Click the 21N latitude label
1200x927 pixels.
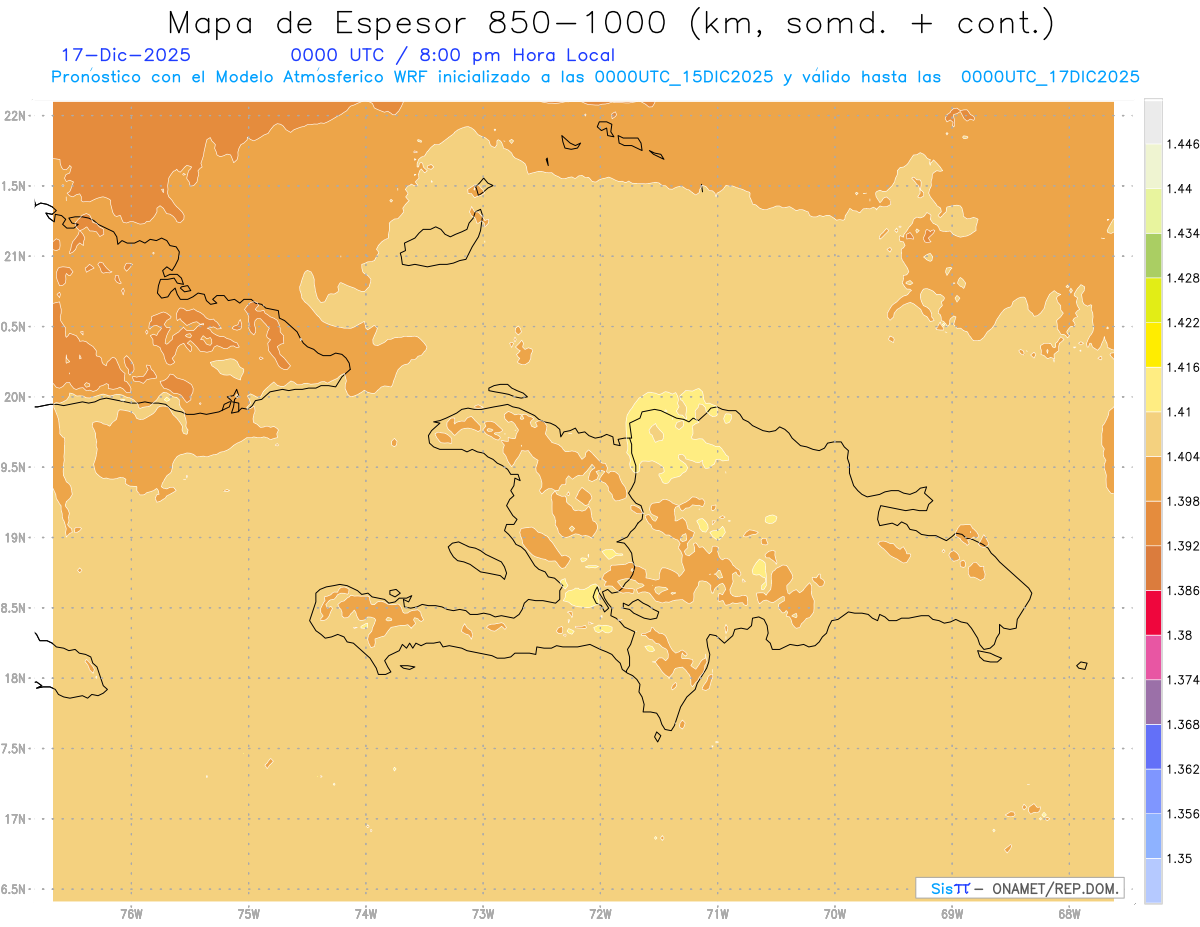pos(15,256)
